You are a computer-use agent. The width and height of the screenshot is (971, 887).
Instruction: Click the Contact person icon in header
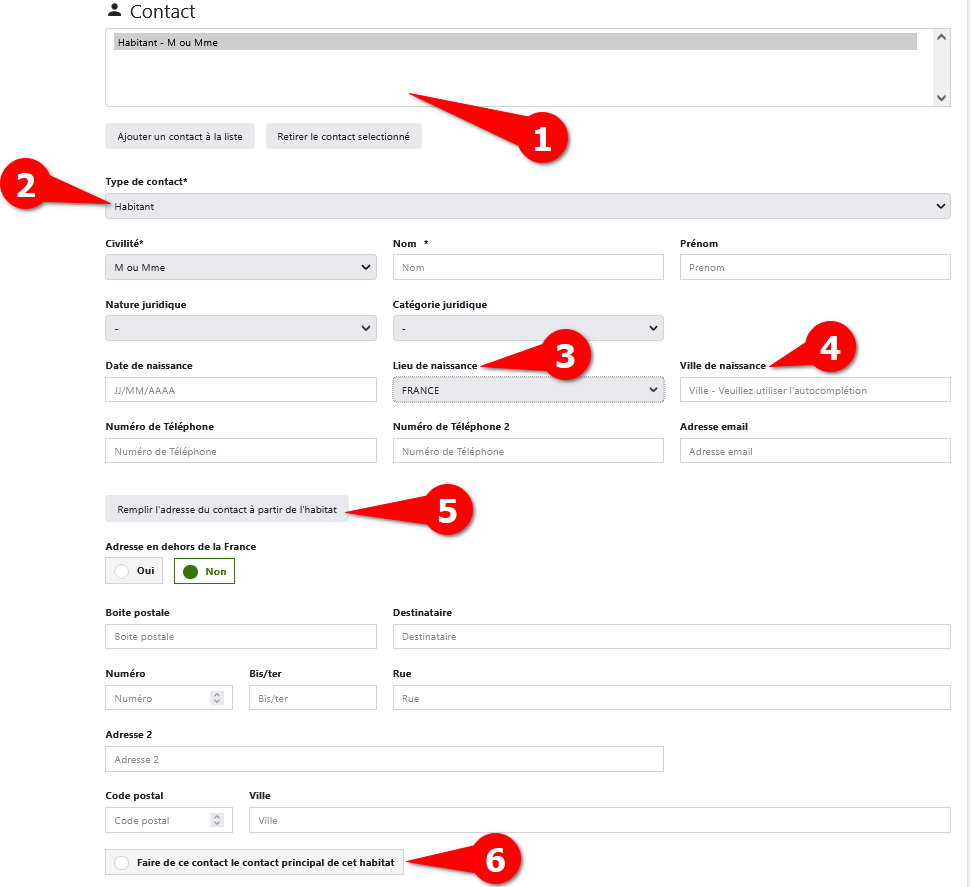click(x=113, y=11)
